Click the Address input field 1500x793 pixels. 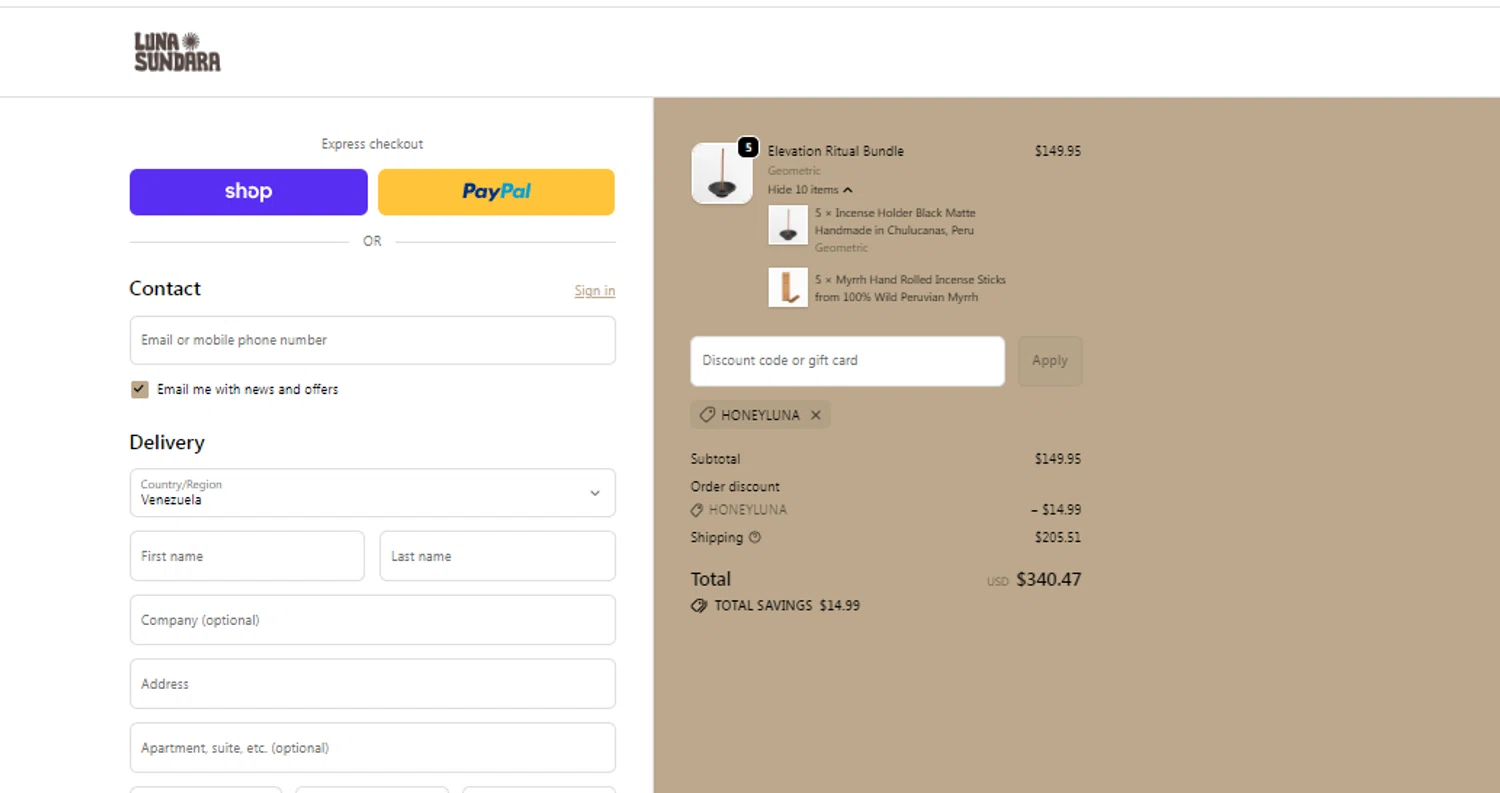pyautogui.click(x=372, y=684)
